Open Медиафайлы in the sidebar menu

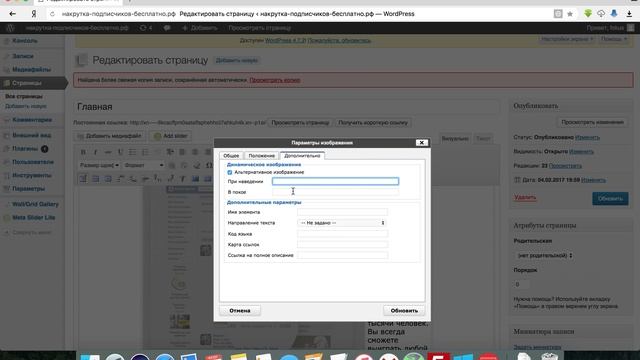click(31, 69)
